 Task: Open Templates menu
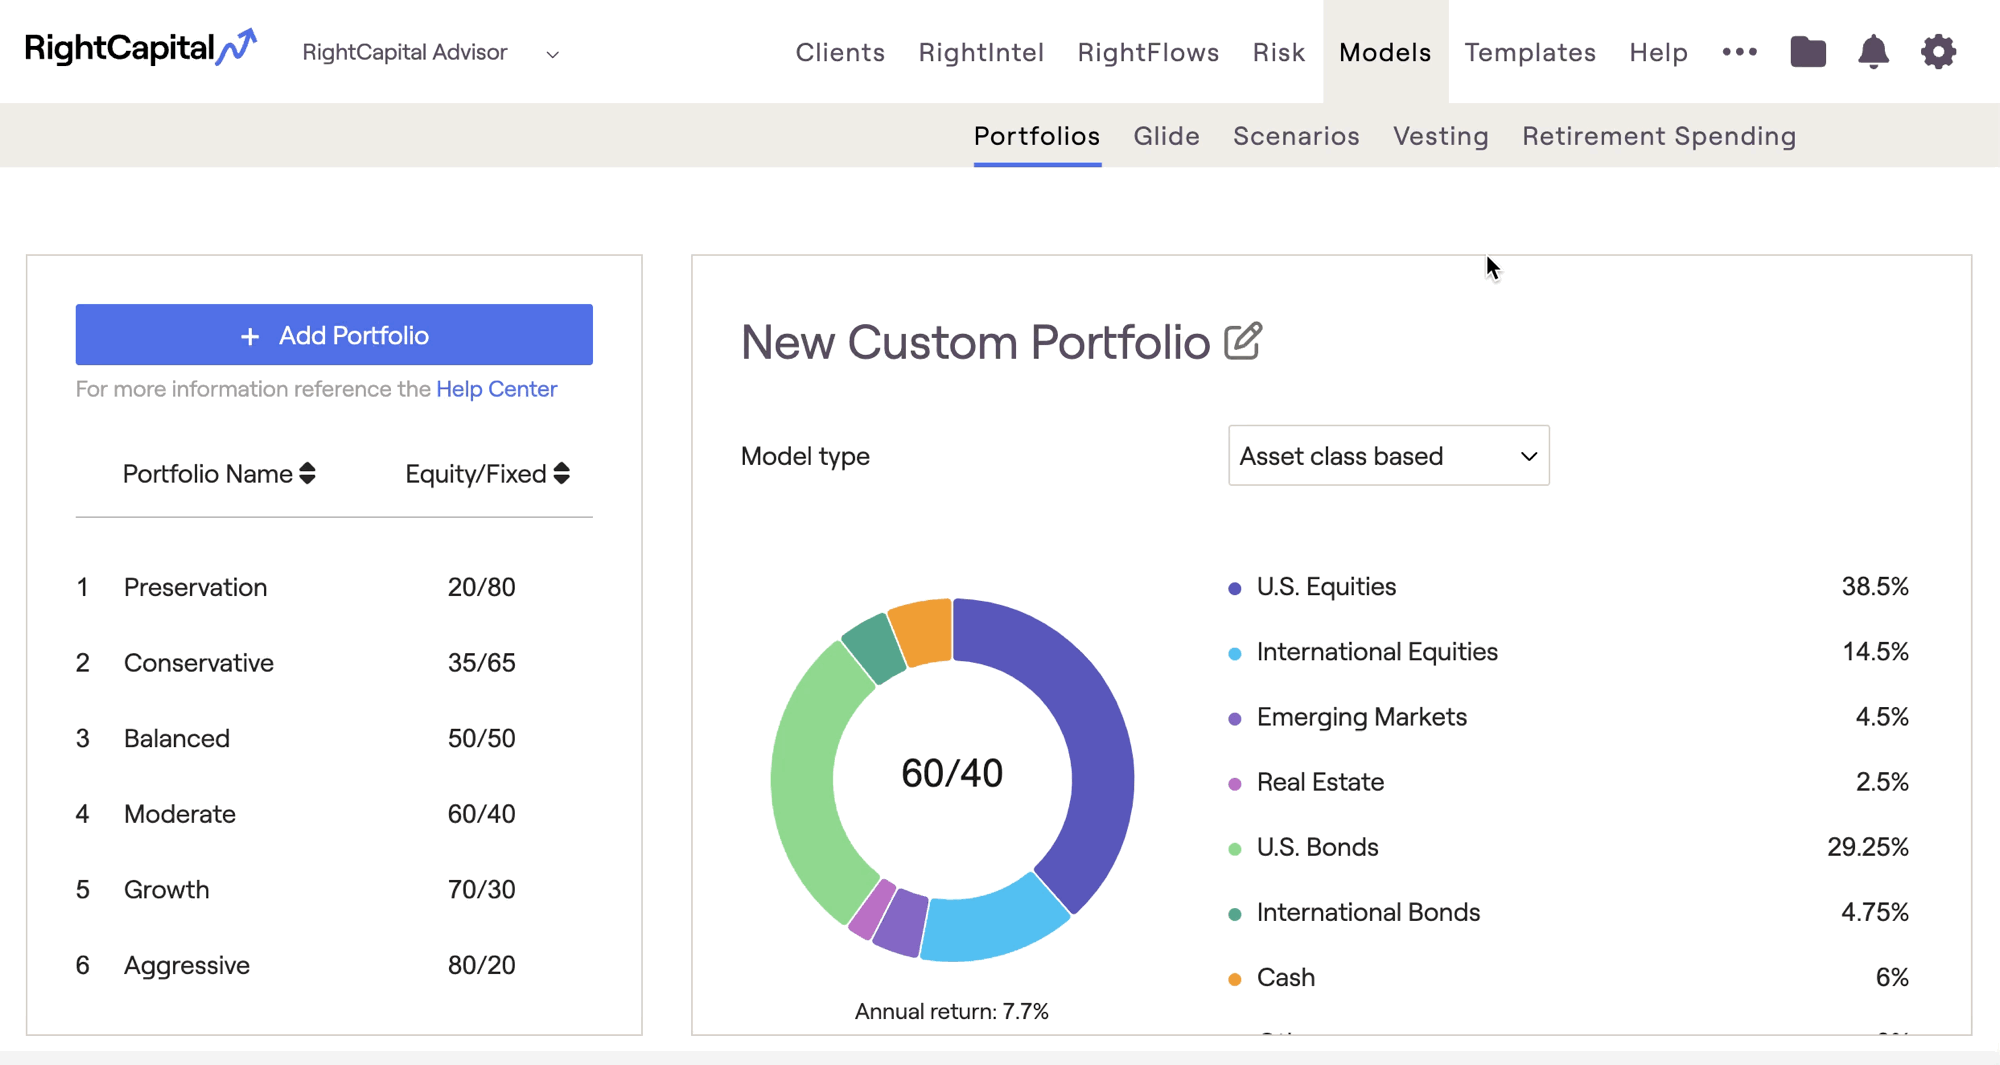pos(1530,52)
